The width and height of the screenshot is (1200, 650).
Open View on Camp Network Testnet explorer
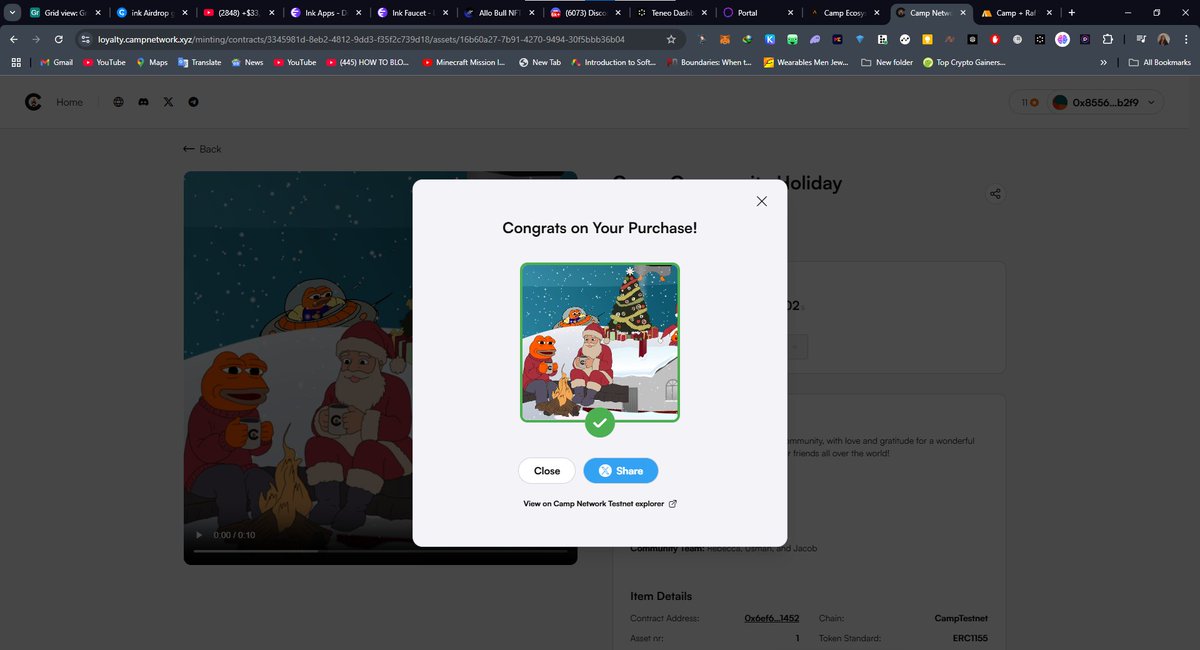[x=600, y=504]
